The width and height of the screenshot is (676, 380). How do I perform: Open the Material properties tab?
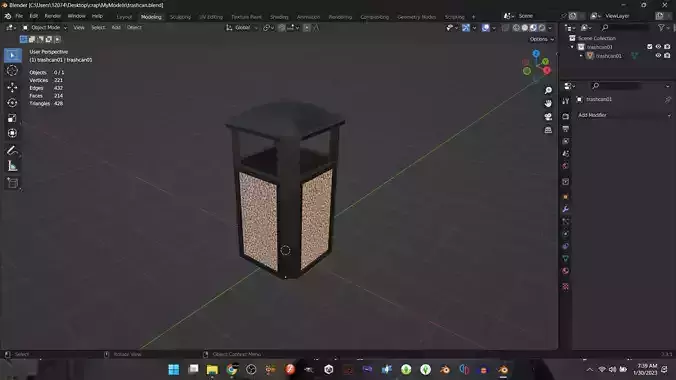click(x=566, y=271)
